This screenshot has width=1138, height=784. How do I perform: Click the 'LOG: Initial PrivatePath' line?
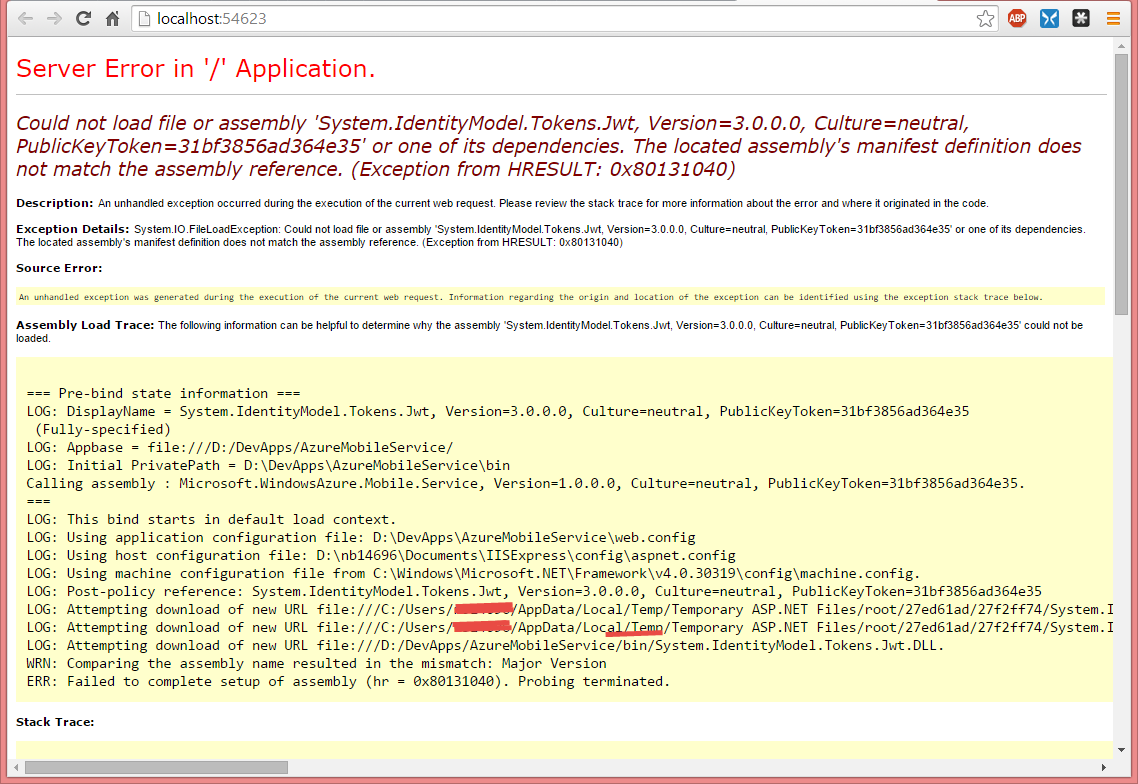click(x=268, y=465)
